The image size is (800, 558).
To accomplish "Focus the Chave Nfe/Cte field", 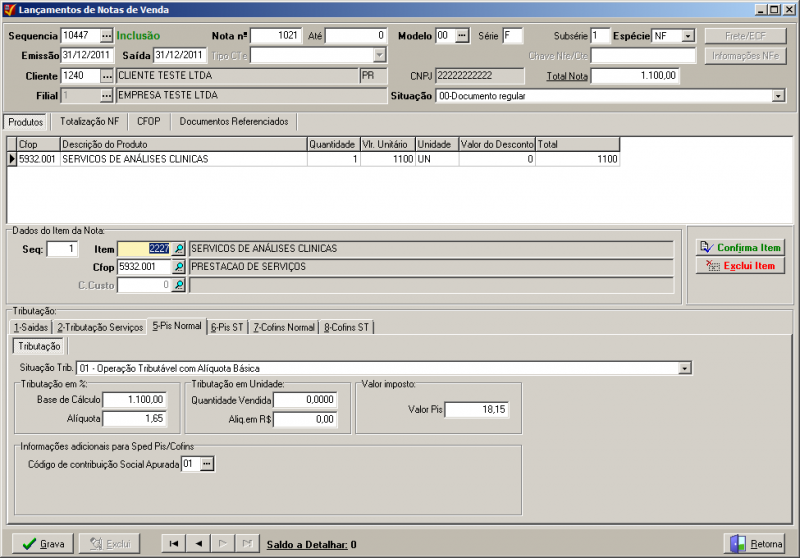I will [x=643, y=56].
